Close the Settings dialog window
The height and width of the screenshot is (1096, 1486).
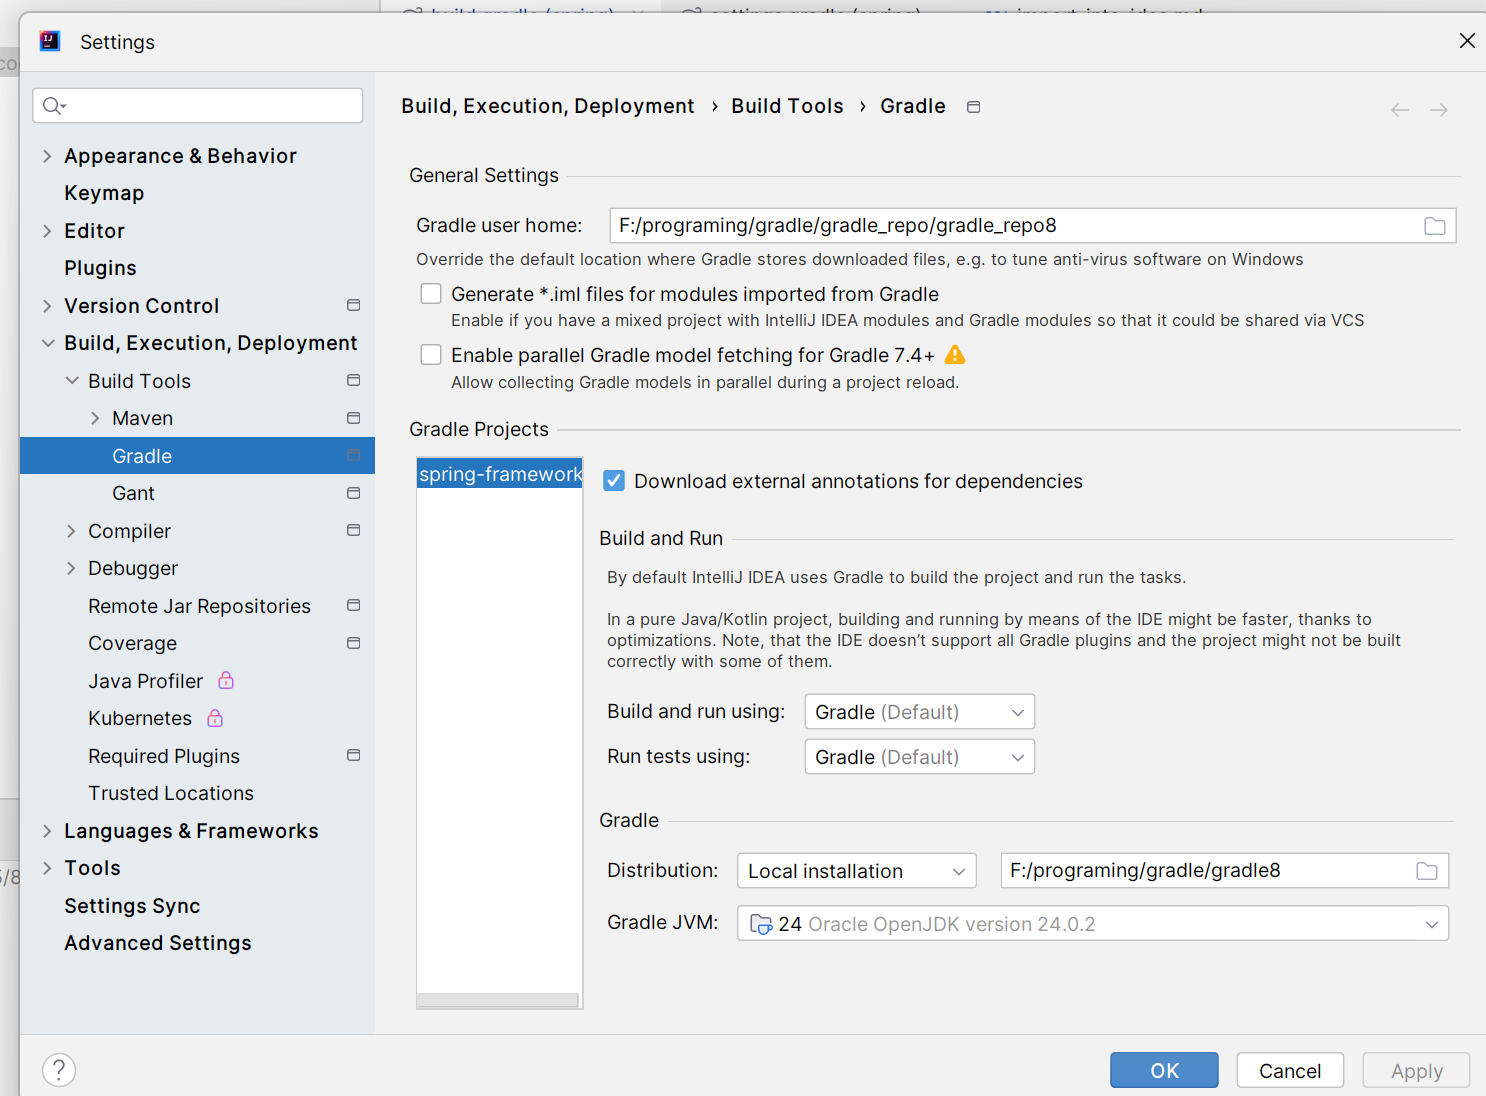coord(1467,41)
